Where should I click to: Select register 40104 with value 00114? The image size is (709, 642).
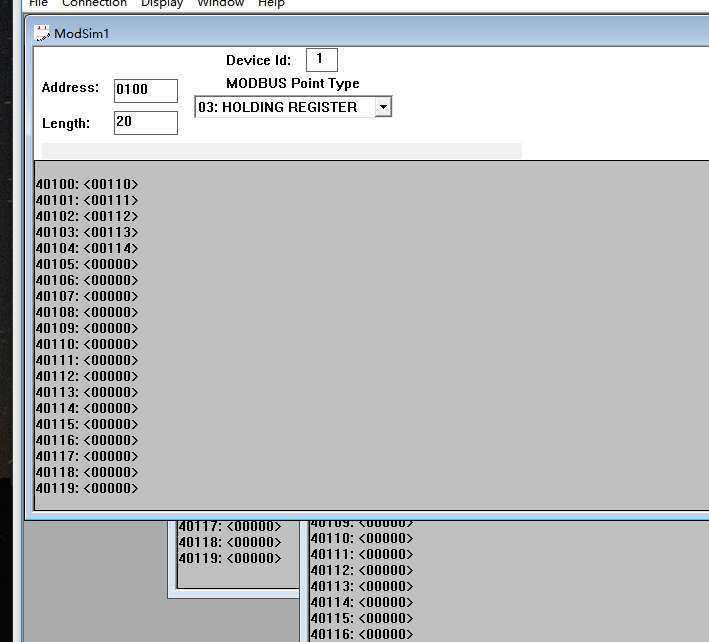(87, 248)
